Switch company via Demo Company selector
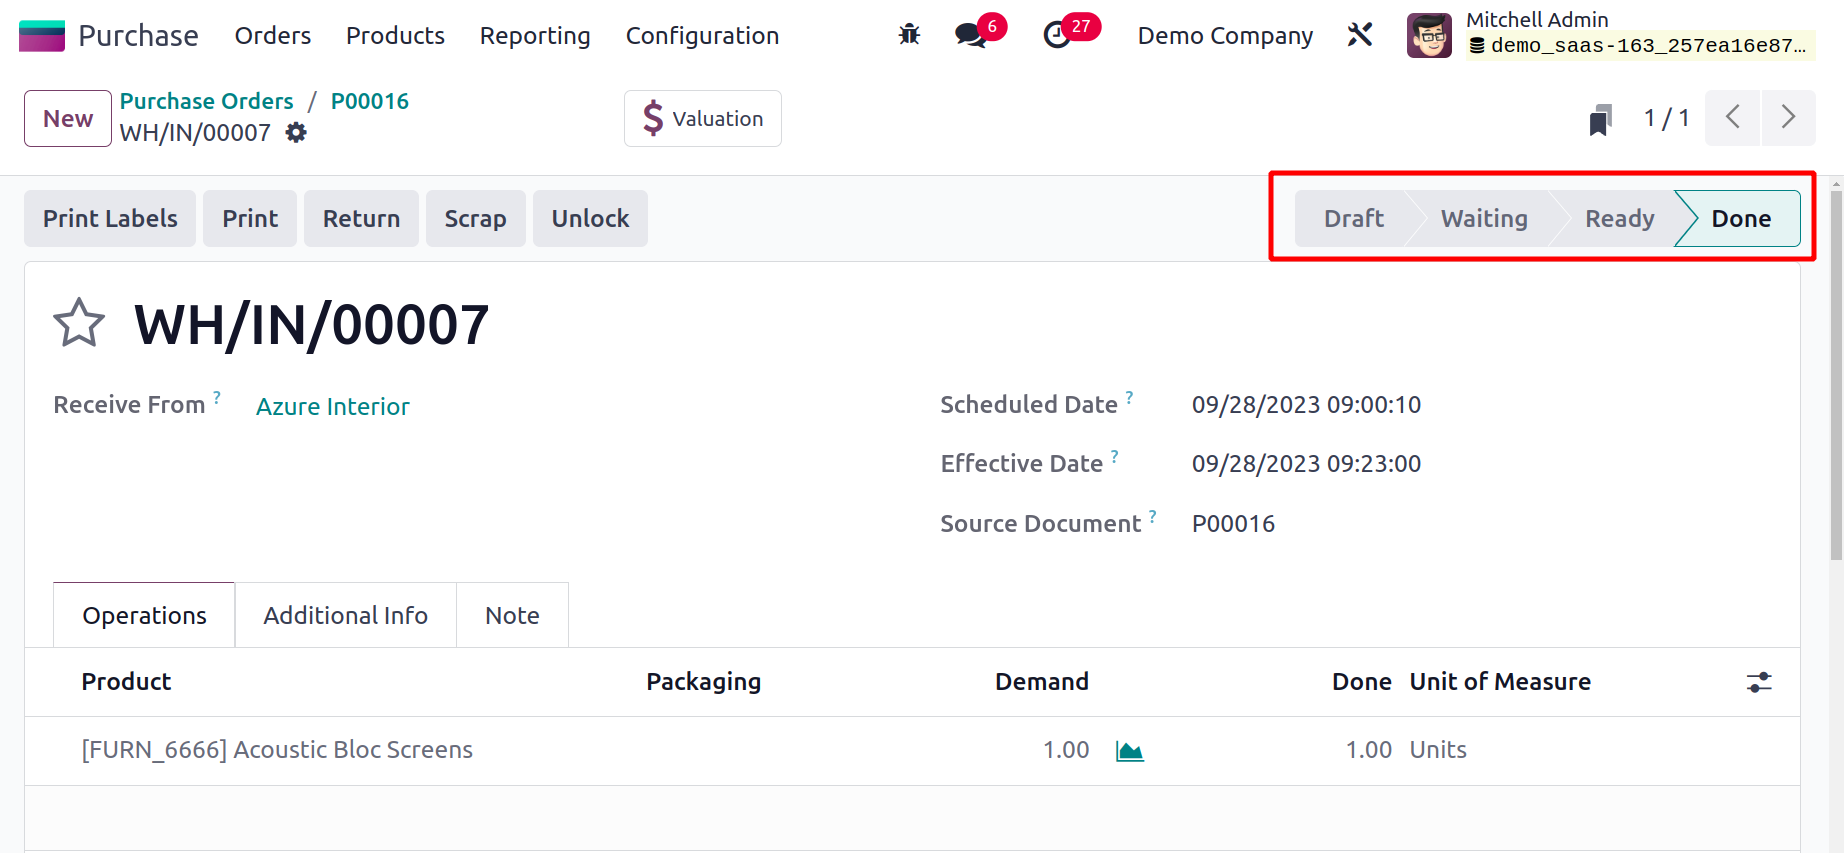Image resolution: width=1844 pixels, height=853 pixels. (x=1225, y=36)
